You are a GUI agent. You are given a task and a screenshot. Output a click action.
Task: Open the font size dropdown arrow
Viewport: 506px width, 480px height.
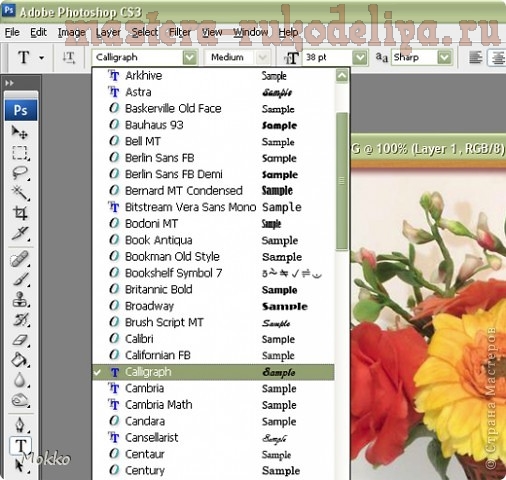point(360,57)
